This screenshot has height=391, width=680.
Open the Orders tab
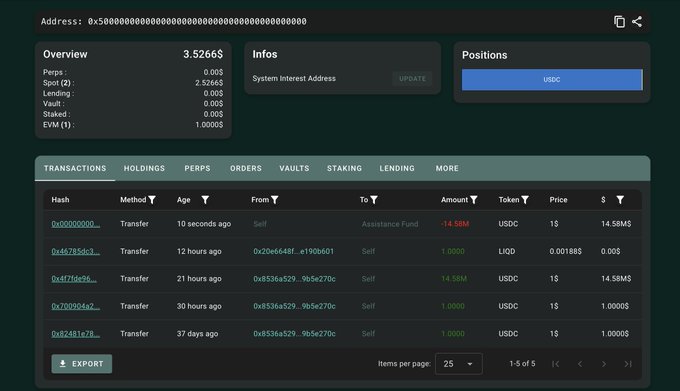coord(246,168)
